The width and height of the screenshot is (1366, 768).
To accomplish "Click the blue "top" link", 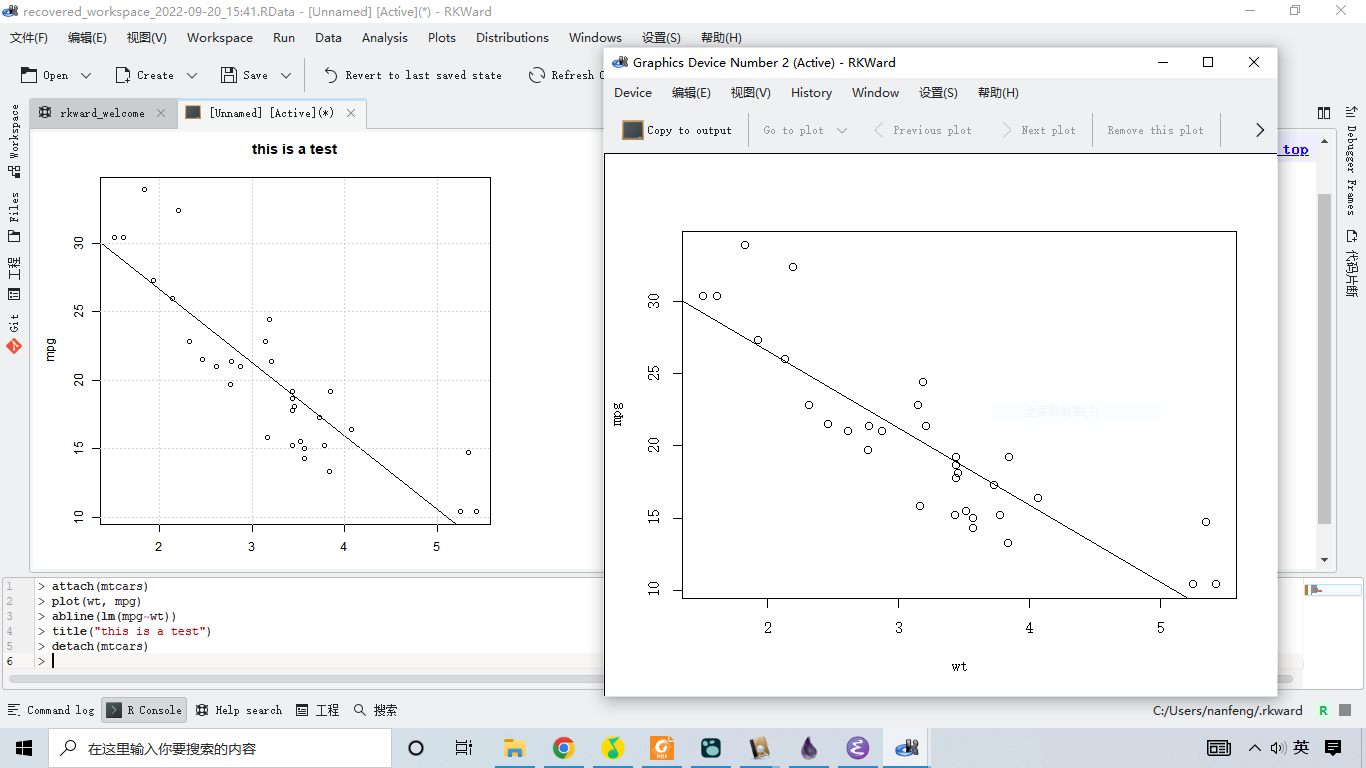I will (x=1295, y=149).
